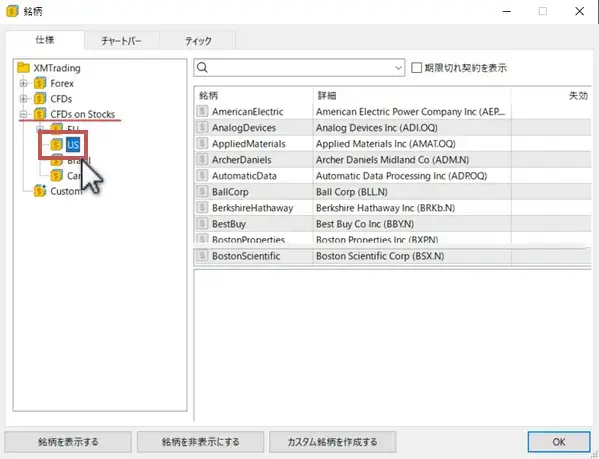599x459 pixels.
Task: Select the BostonScientific symbol name
Action: tap(246, 256)
